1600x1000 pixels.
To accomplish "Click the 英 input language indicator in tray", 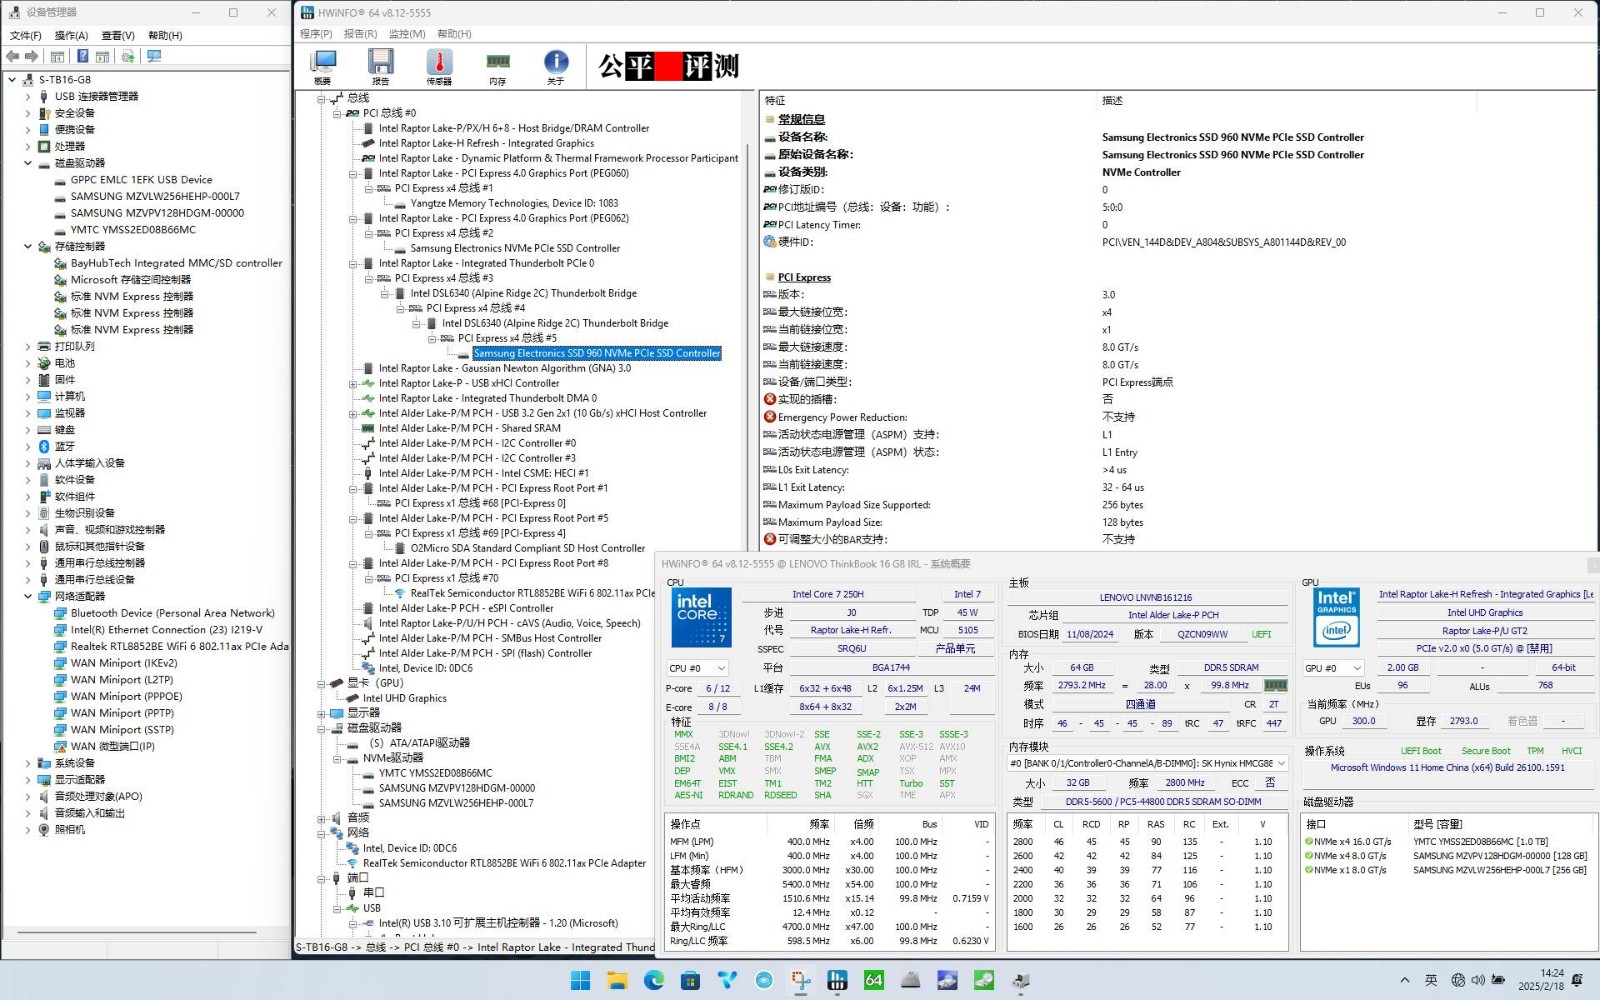I will pos(1431,981).
